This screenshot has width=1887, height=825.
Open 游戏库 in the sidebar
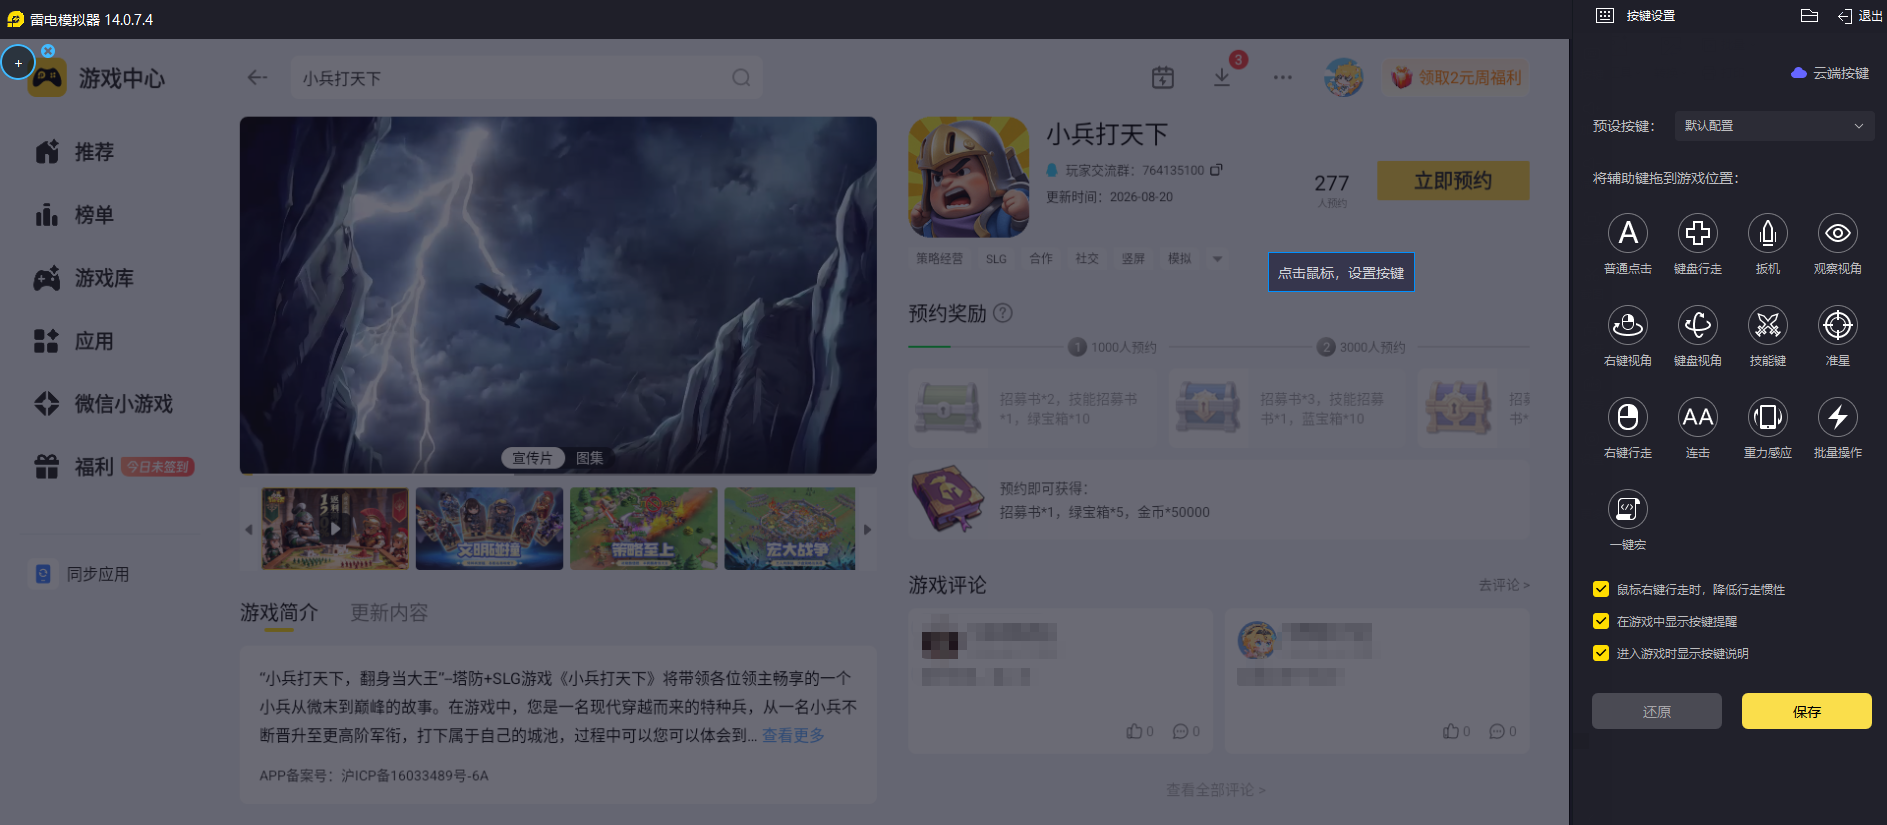(84, 278)
